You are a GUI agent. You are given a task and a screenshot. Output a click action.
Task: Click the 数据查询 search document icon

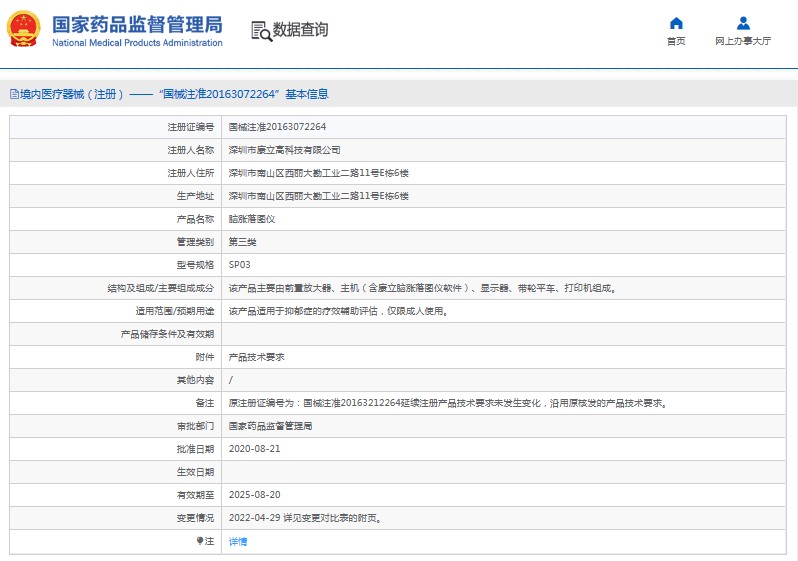(x=262, y=31)
